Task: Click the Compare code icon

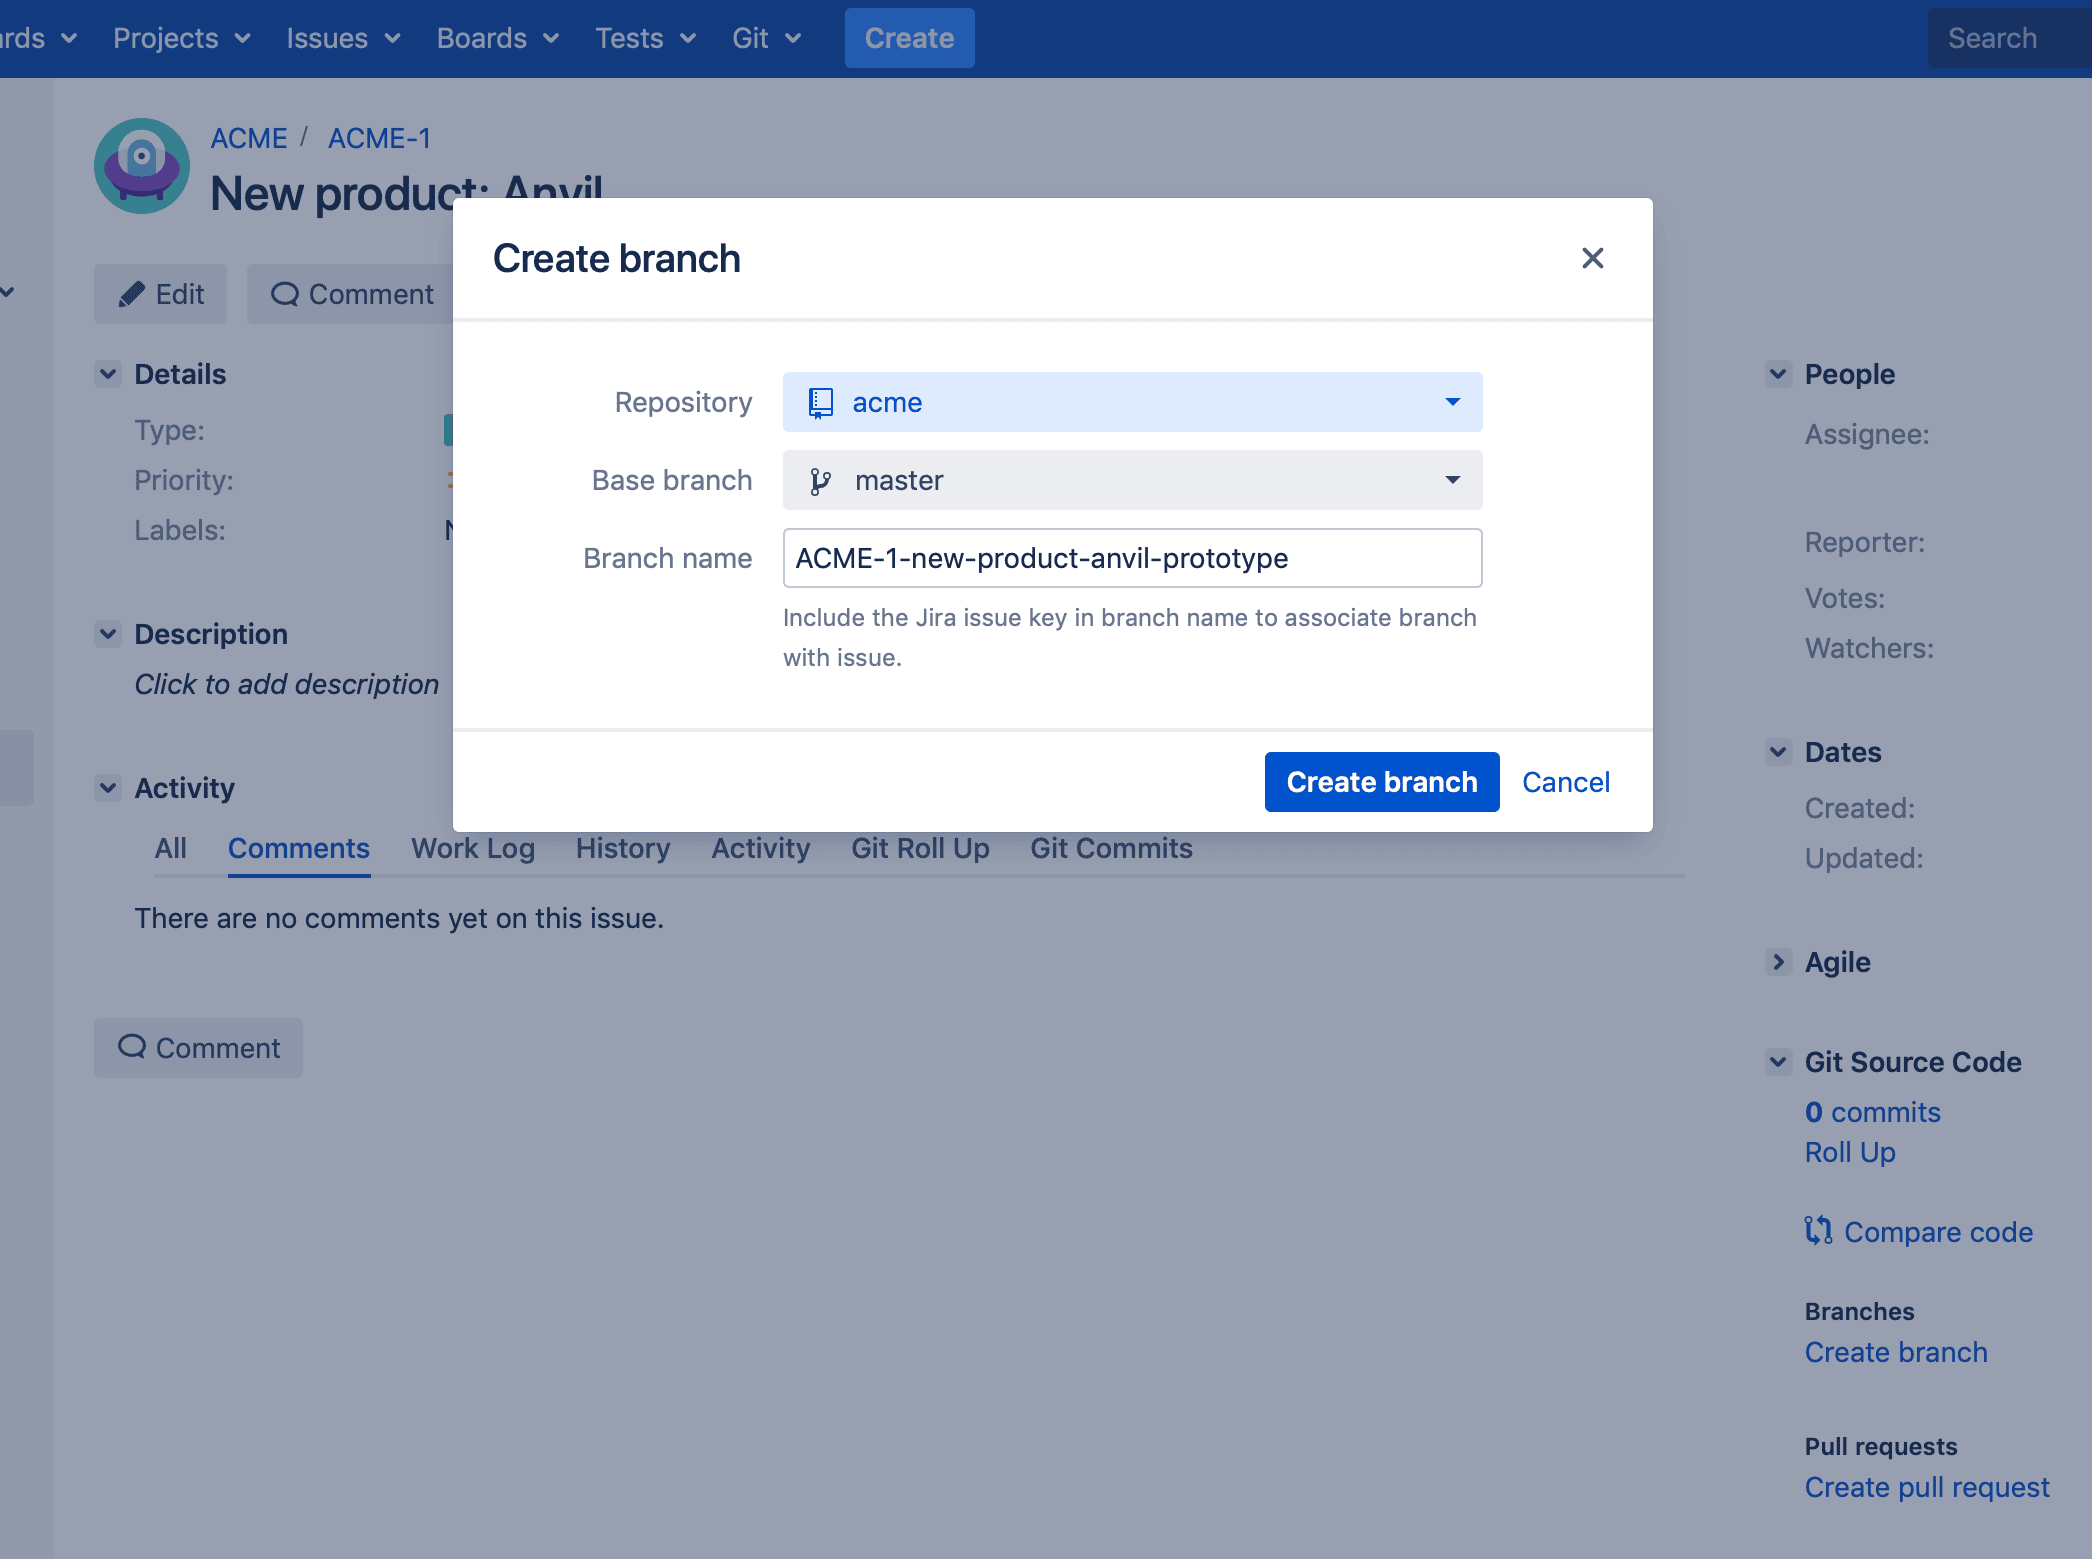Action: [x=1818, y=1231]
